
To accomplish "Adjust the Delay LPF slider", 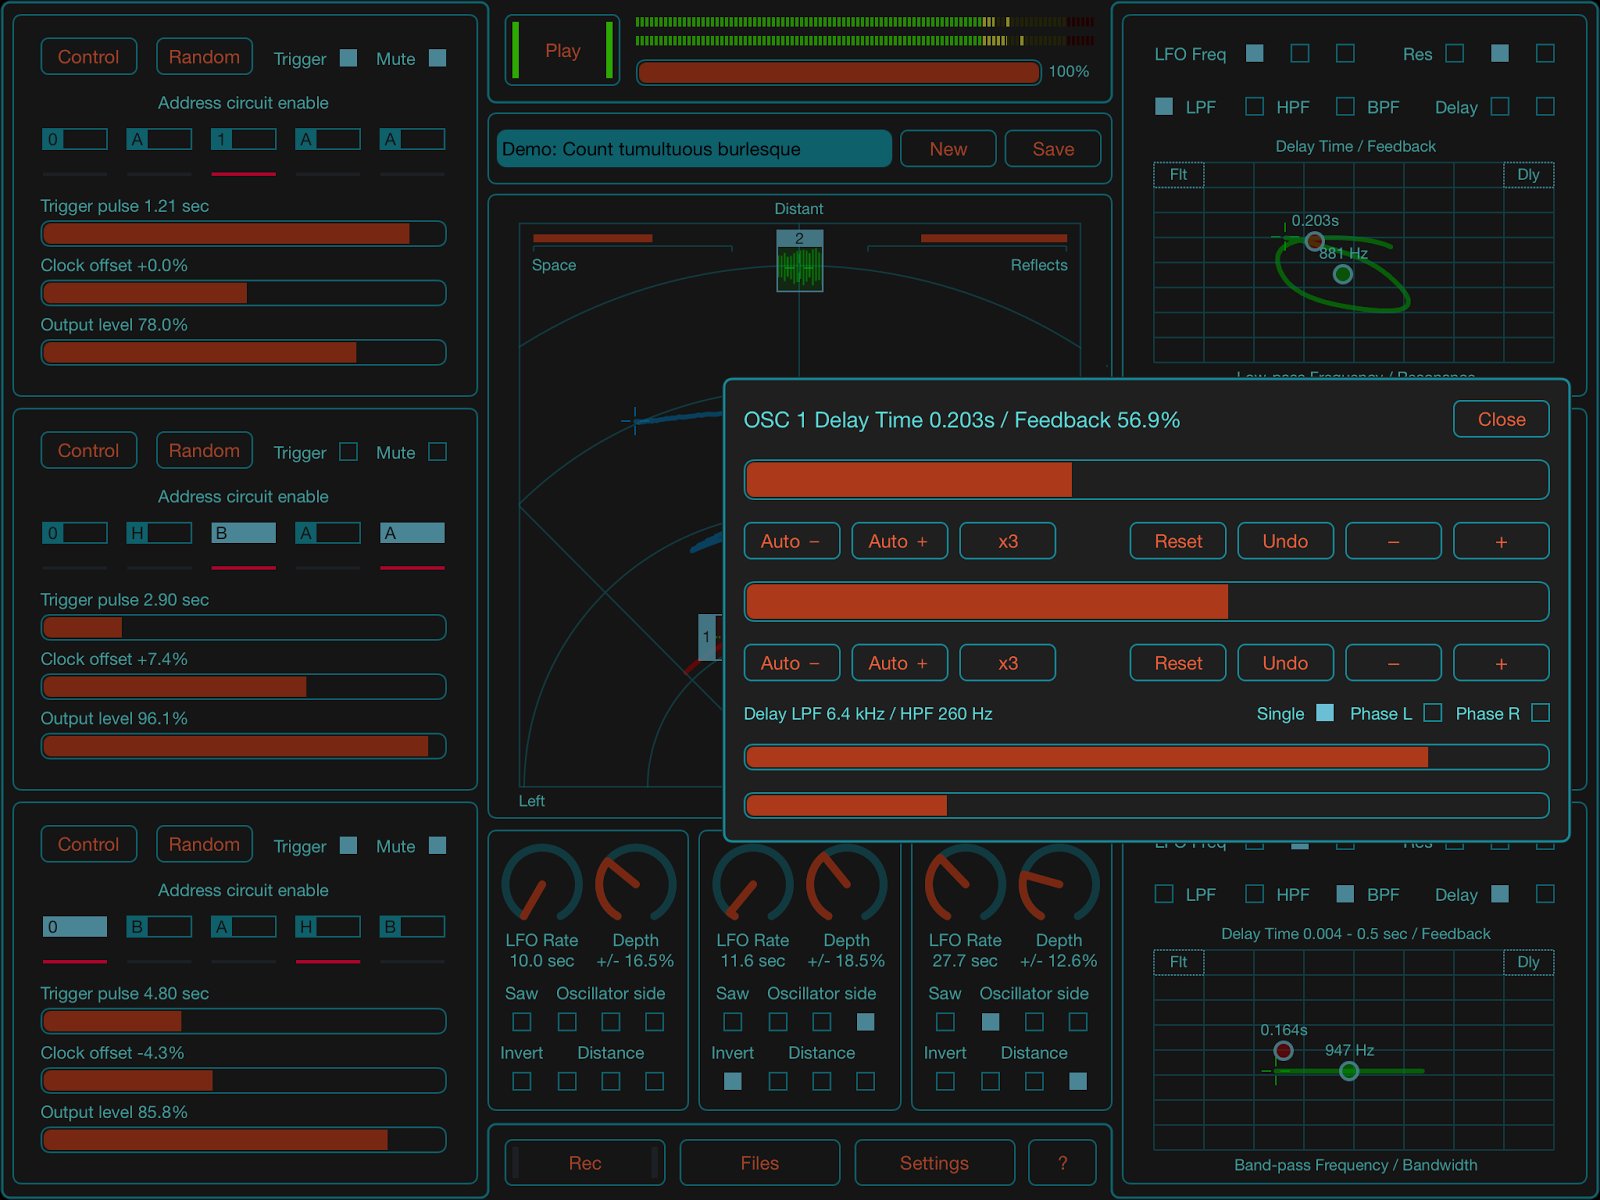I will pos(1147,757).
